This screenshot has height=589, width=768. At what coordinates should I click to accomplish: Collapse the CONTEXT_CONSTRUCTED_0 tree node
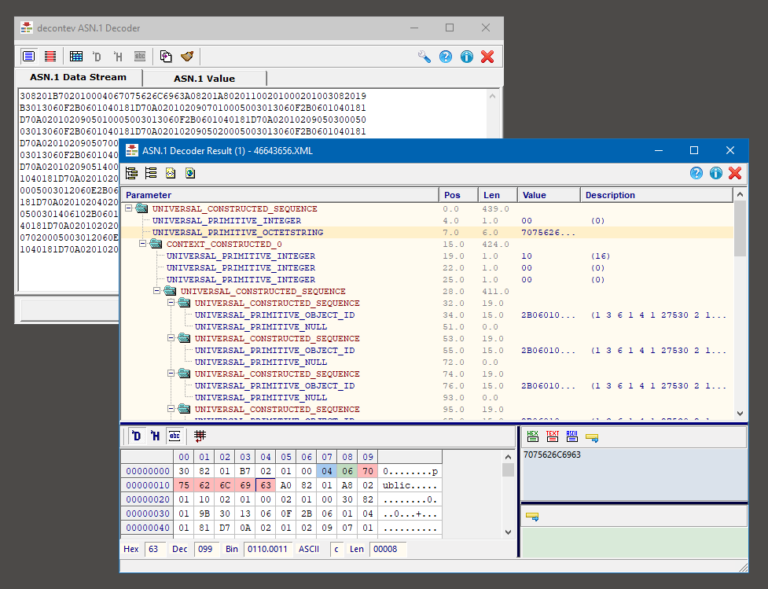[142, 244]
